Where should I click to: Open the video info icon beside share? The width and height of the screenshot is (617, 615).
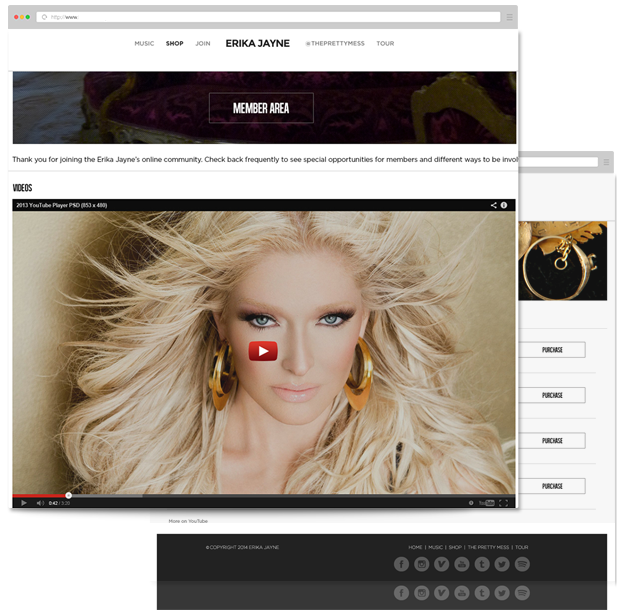pos(504,205)
